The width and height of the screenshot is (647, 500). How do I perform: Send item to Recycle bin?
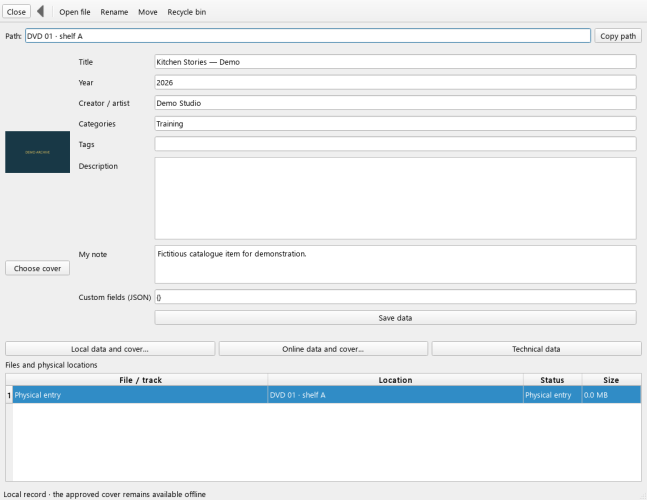click(187, 12)
